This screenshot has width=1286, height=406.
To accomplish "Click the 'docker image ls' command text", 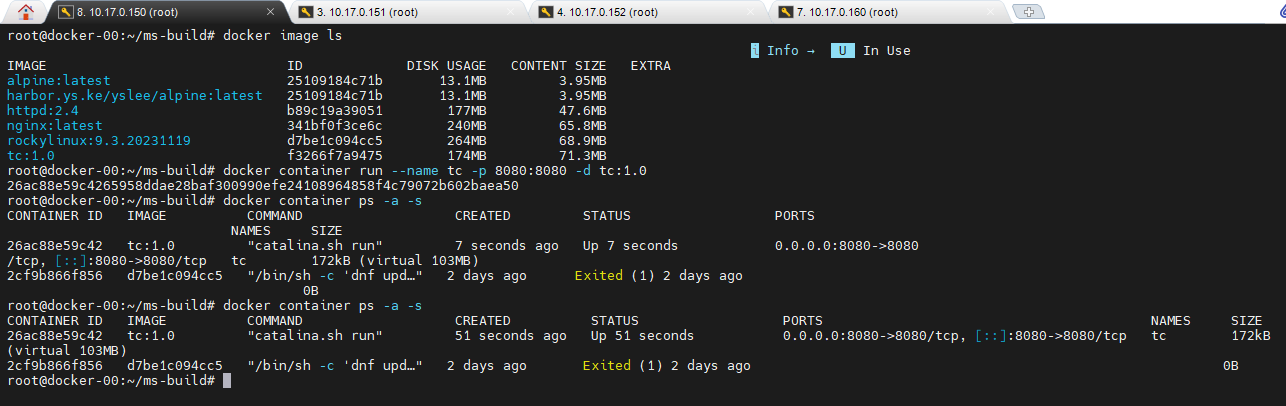I will coord(283,35).
